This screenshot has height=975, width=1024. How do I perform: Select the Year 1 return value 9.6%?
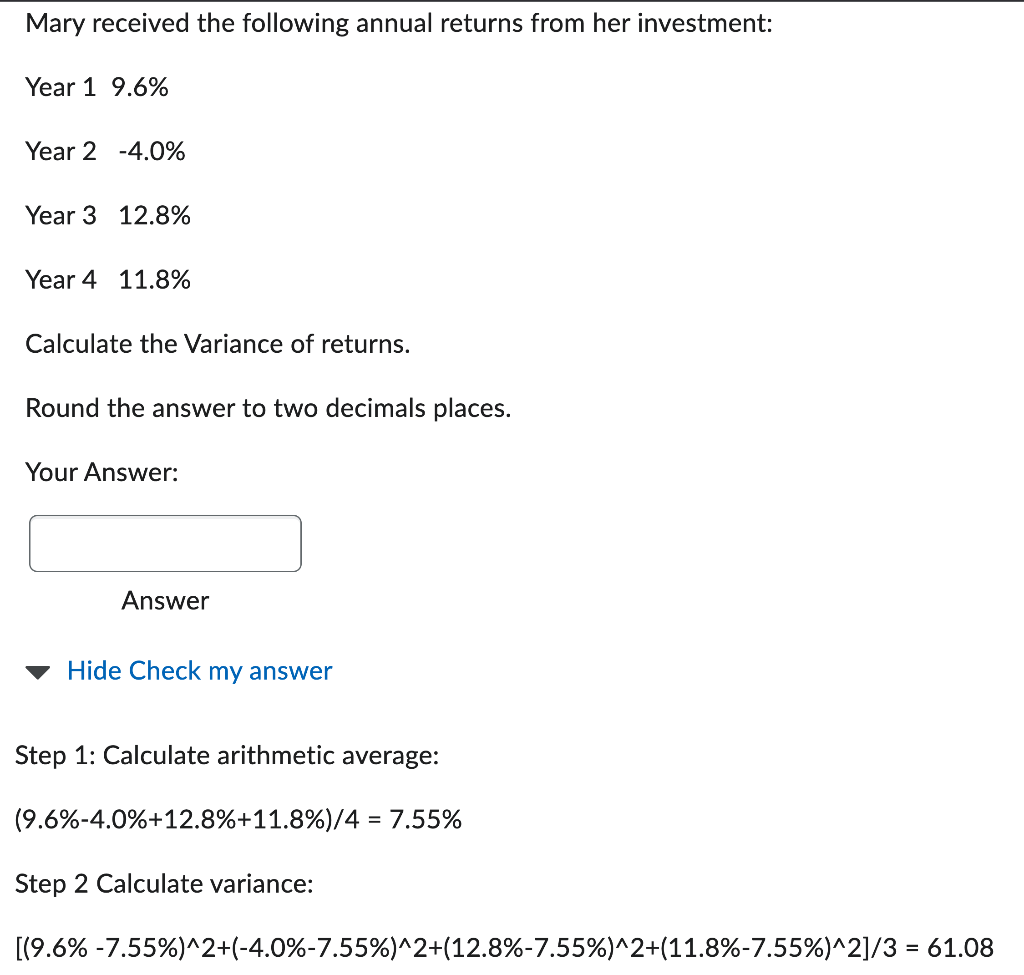(142, 88)
